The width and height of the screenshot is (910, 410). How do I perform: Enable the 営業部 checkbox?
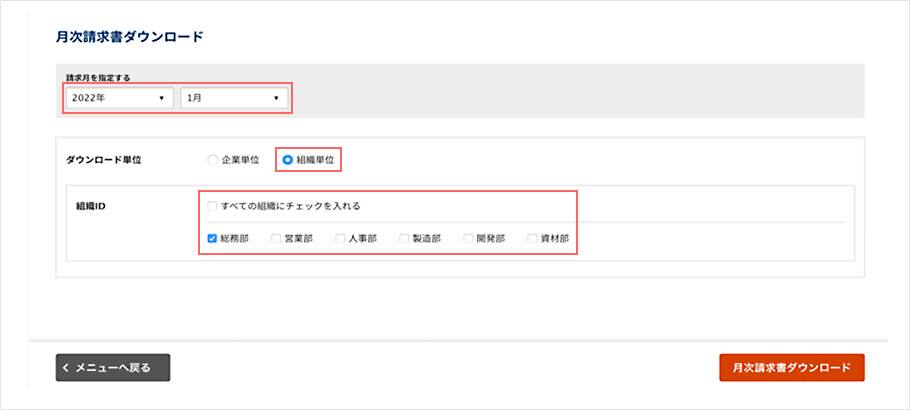click(x=276, y=239)
